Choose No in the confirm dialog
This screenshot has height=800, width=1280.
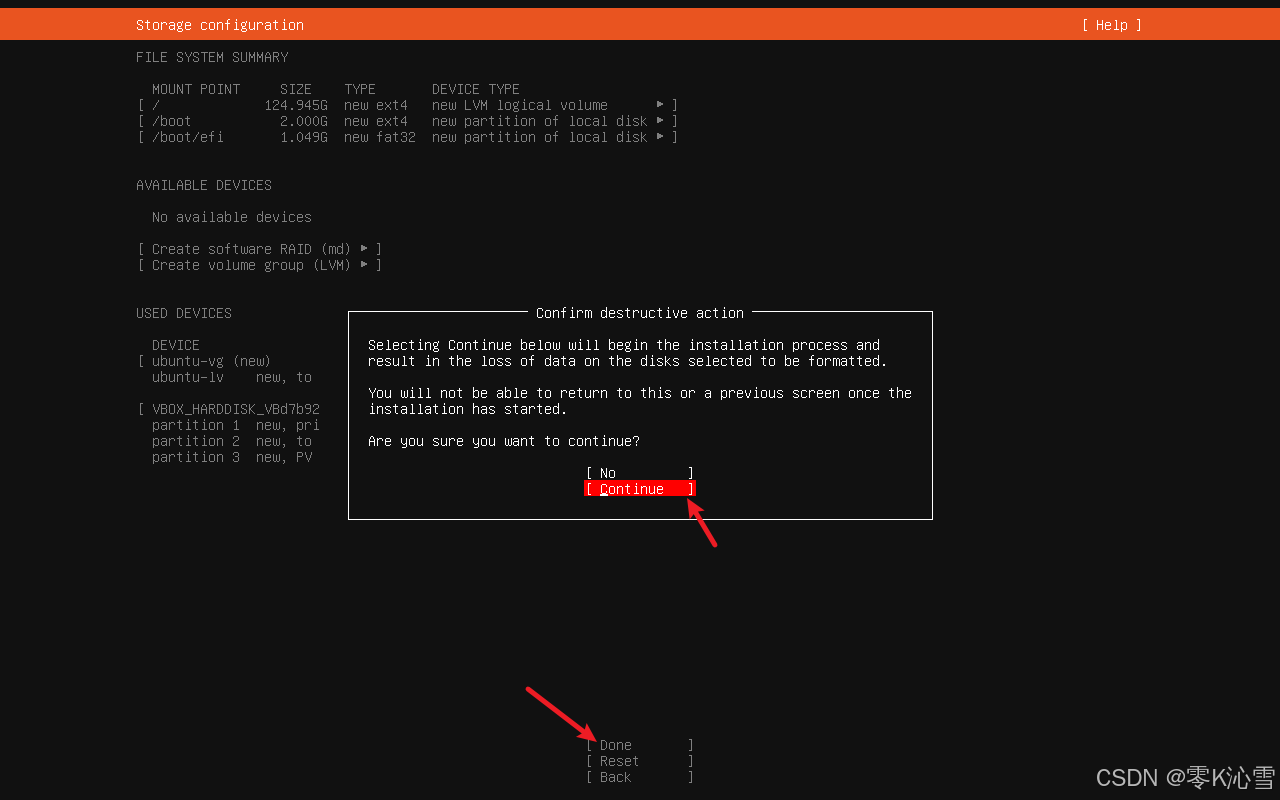click(x=640, y=473)
